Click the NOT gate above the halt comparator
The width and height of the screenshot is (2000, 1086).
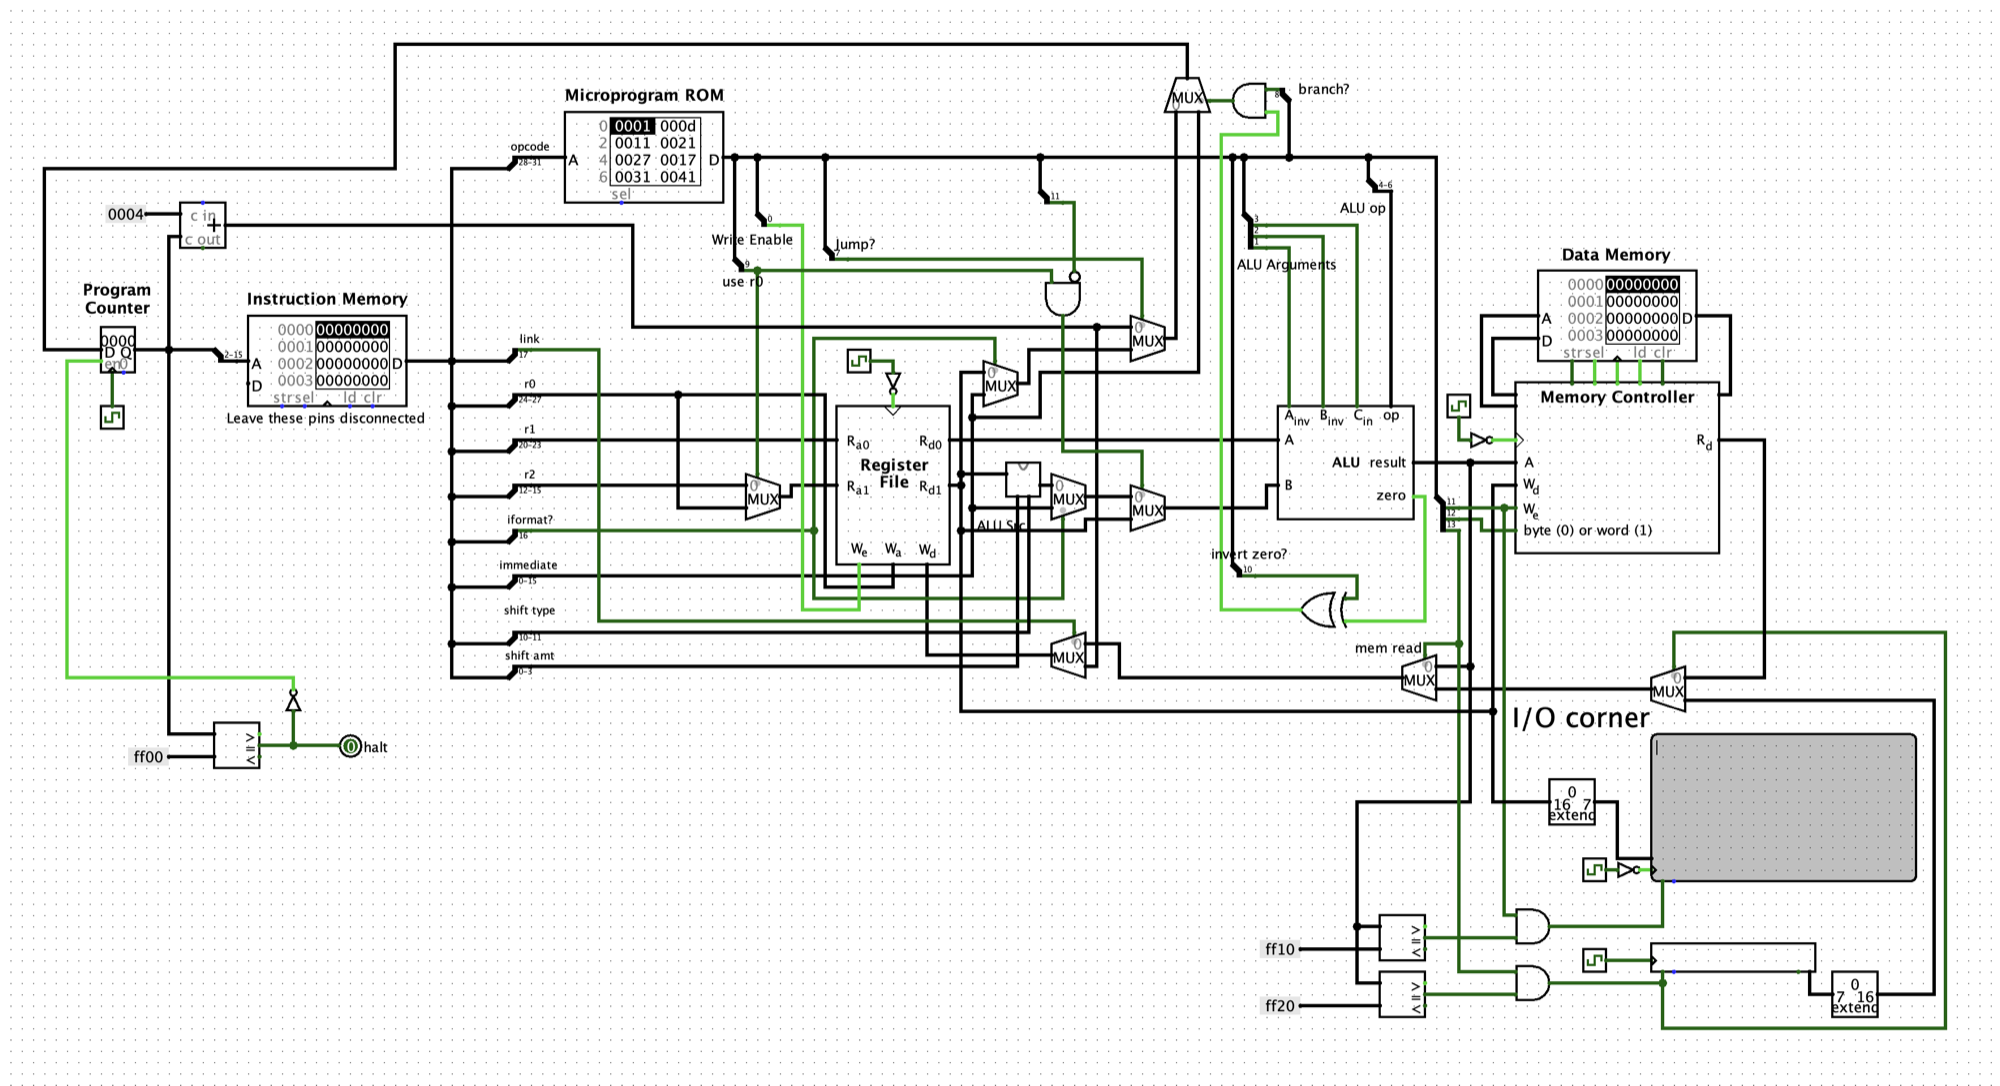click(x=293, y=702)
